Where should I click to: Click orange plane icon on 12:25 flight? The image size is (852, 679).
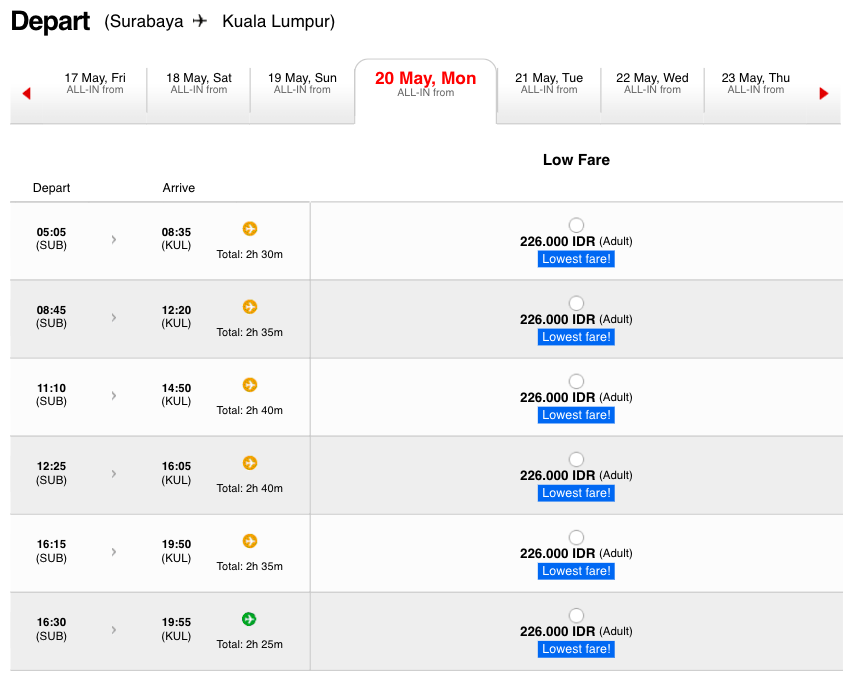click(x=250, y=463)
